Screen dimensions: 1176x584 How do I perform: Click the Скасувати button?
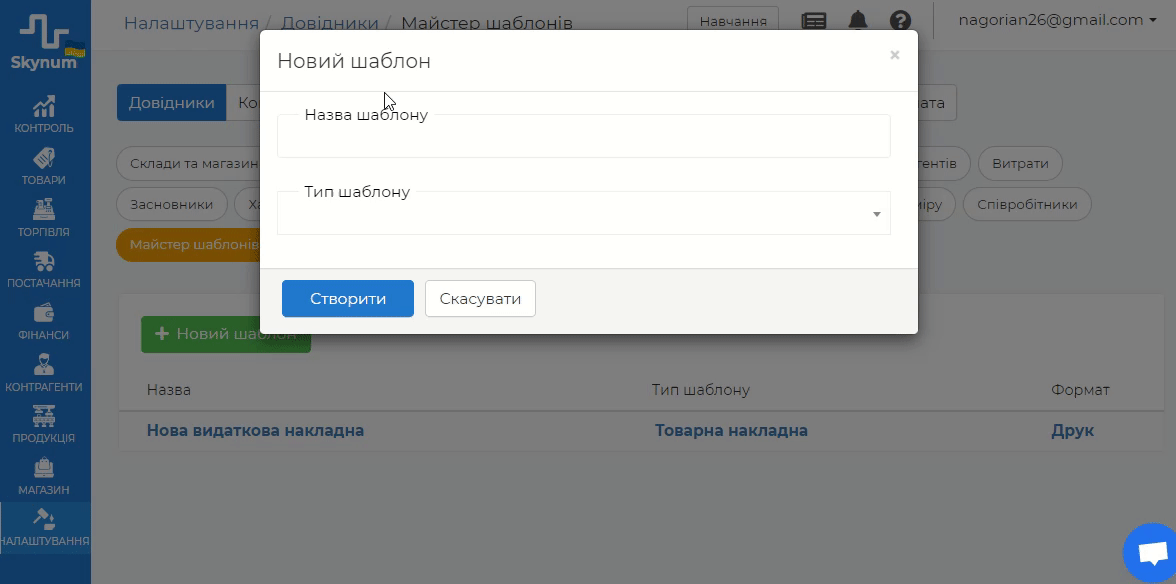pos(480,299)
